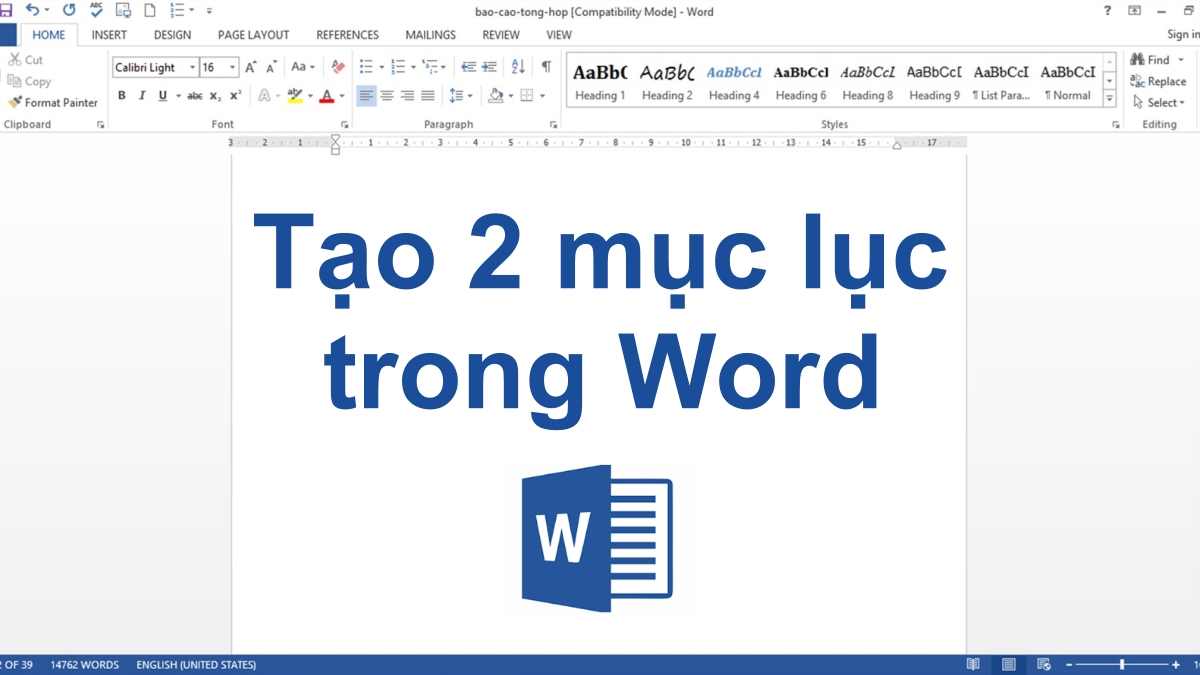
Task: Toggle show paragraph marks
Action: click(546, 67)
